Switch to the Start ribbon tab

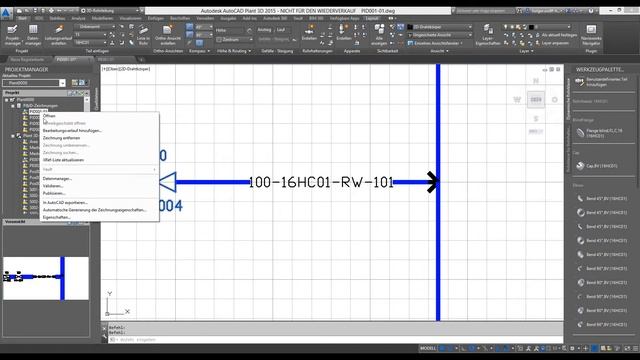(x=22, y=18)
